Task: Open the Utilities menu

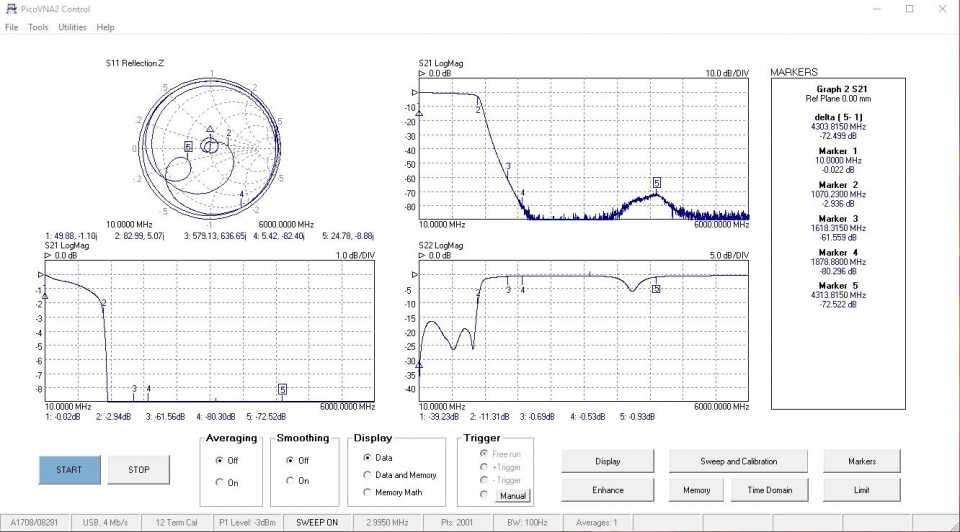Action: 72,27
